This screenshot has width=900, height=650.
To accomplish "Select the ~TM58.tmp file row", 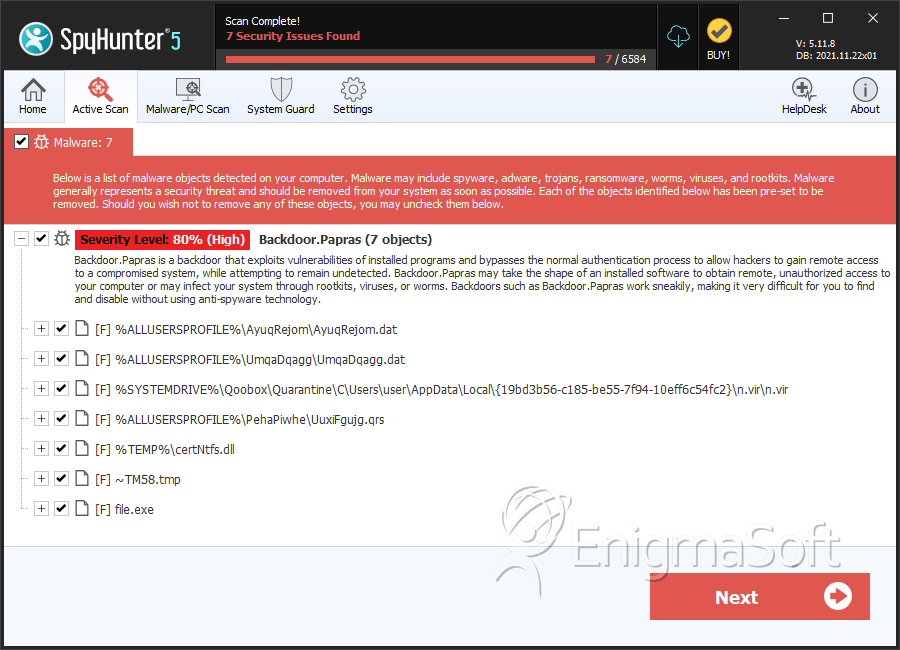I will (x=138, y=479).
